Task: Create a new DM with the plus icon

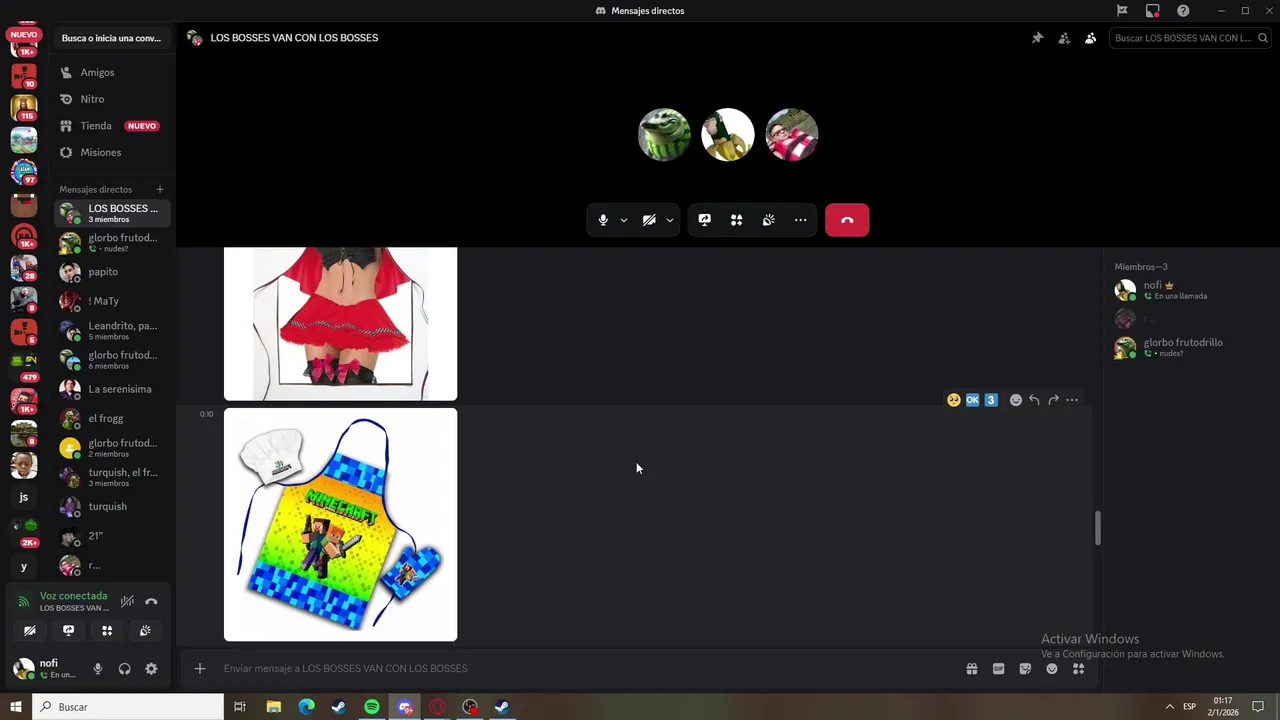Action: [159, 189]
